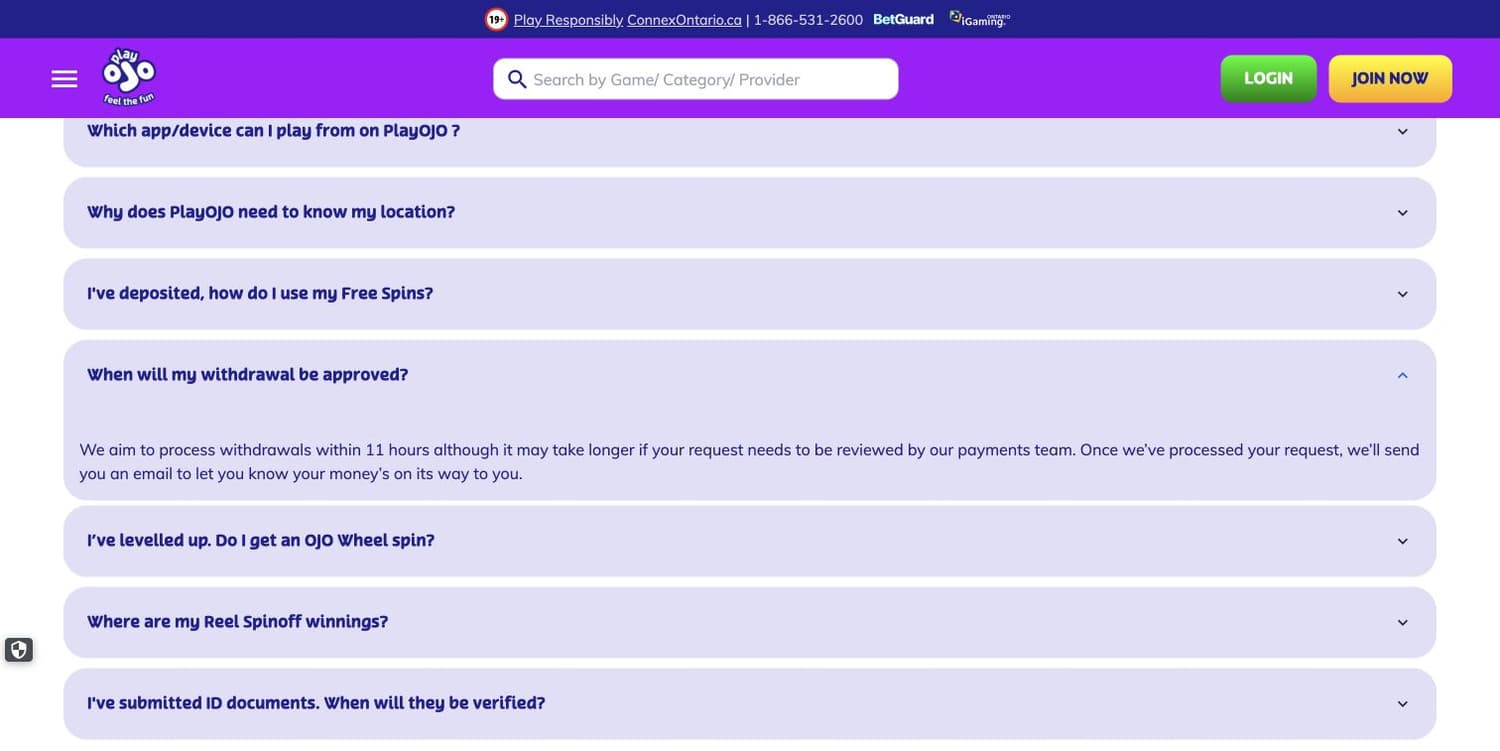Image resolution: width=1500 pixels, height=751 pixels.
Task: Open the Play Responsibly link
Action: coord(568,19)
